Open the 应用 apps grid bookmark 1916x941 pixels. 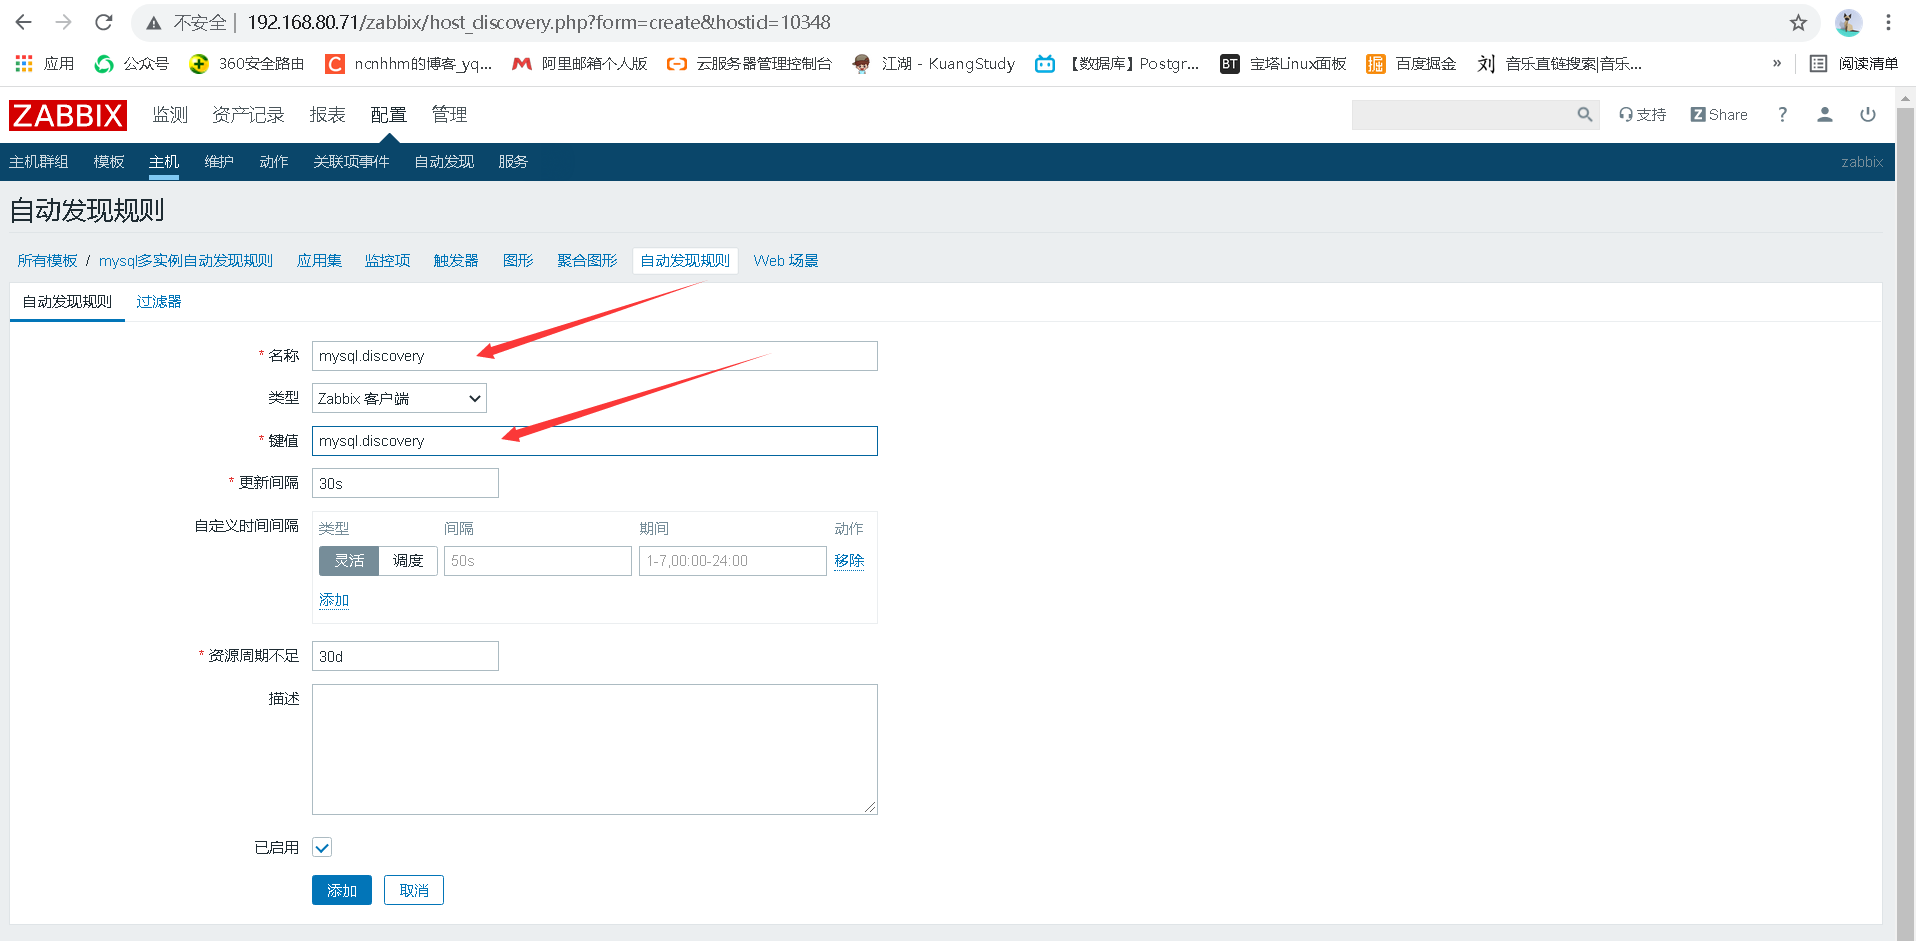pos(45,64)
